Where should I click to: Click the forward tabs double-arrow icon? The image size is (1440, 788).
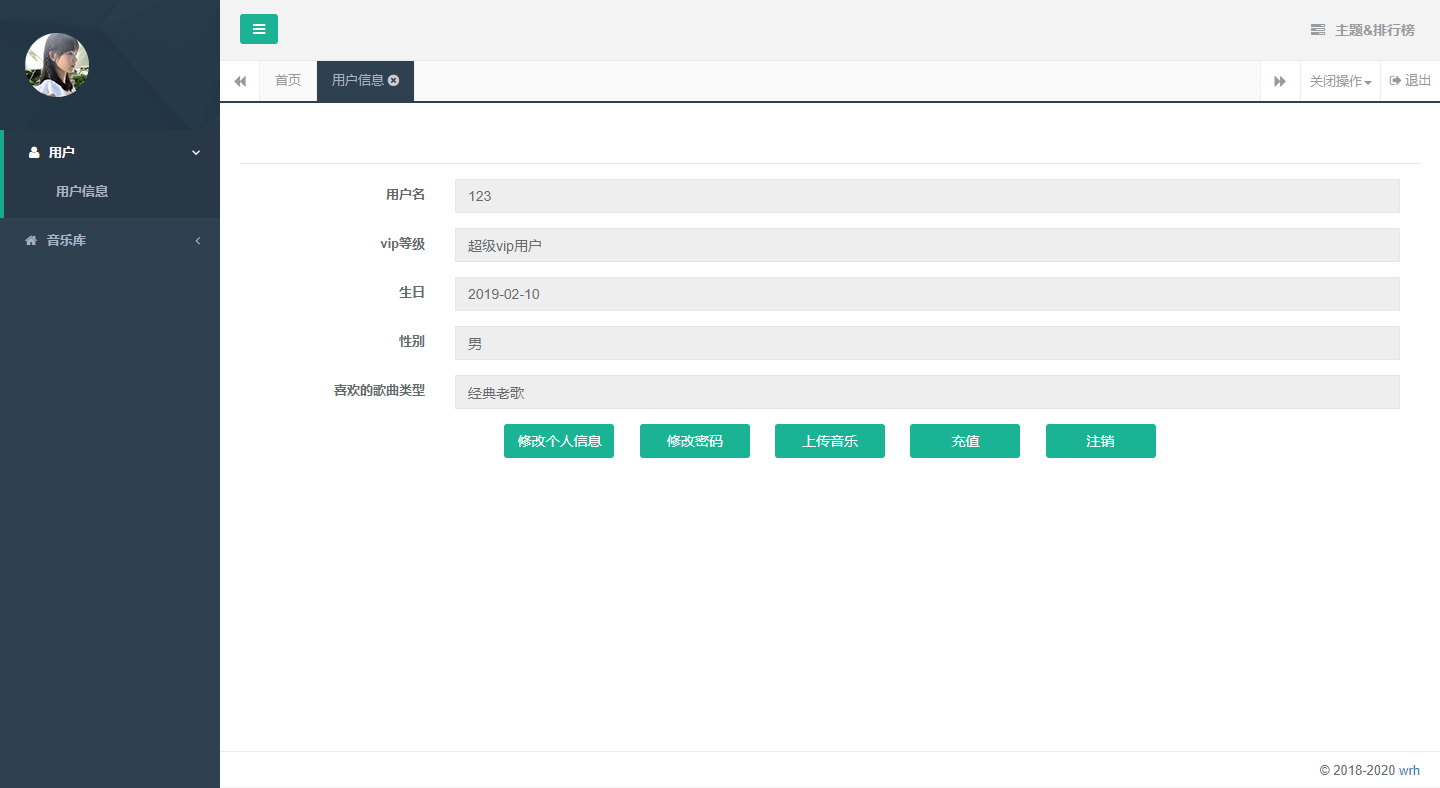1280,81
